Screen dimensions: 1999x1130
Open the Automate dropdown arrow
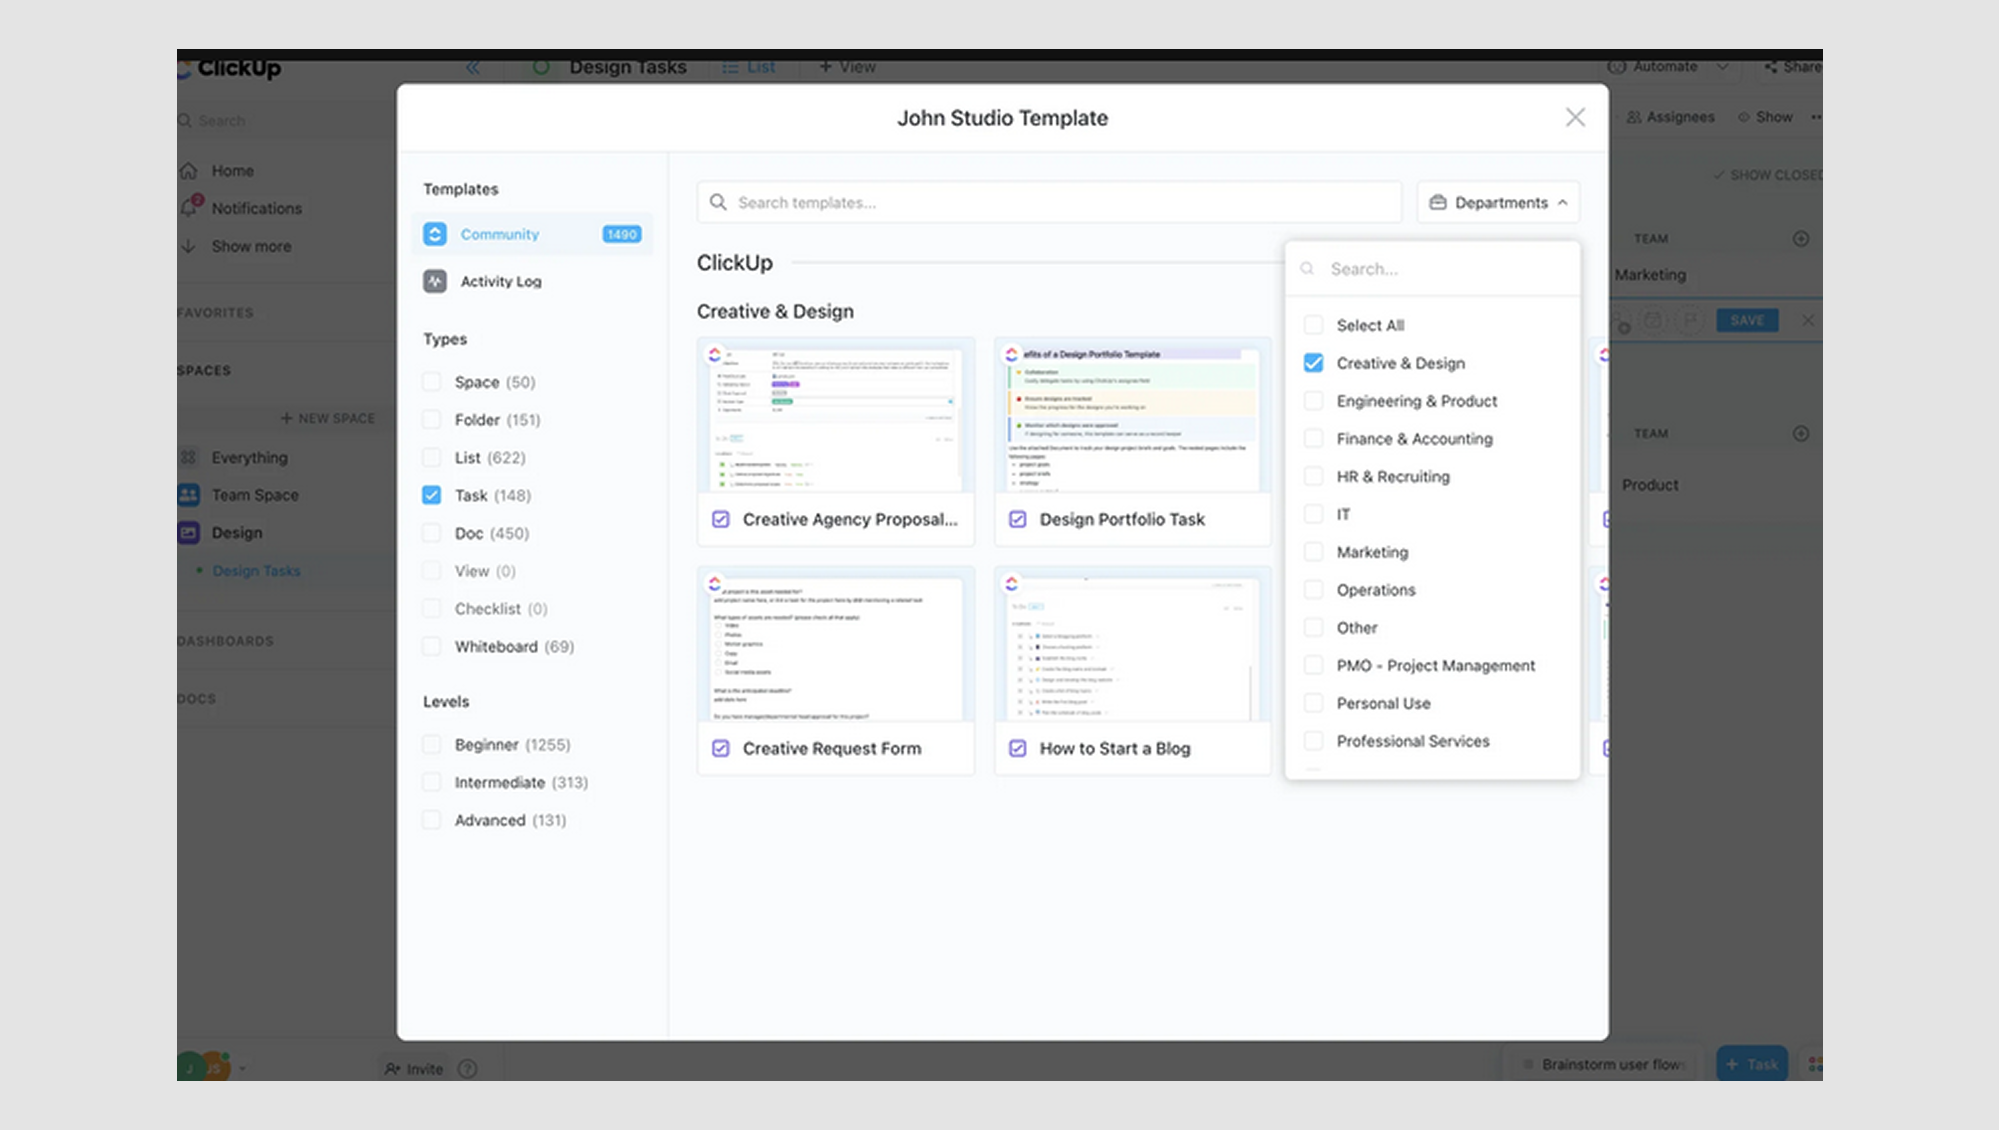tap(1722, 66)
